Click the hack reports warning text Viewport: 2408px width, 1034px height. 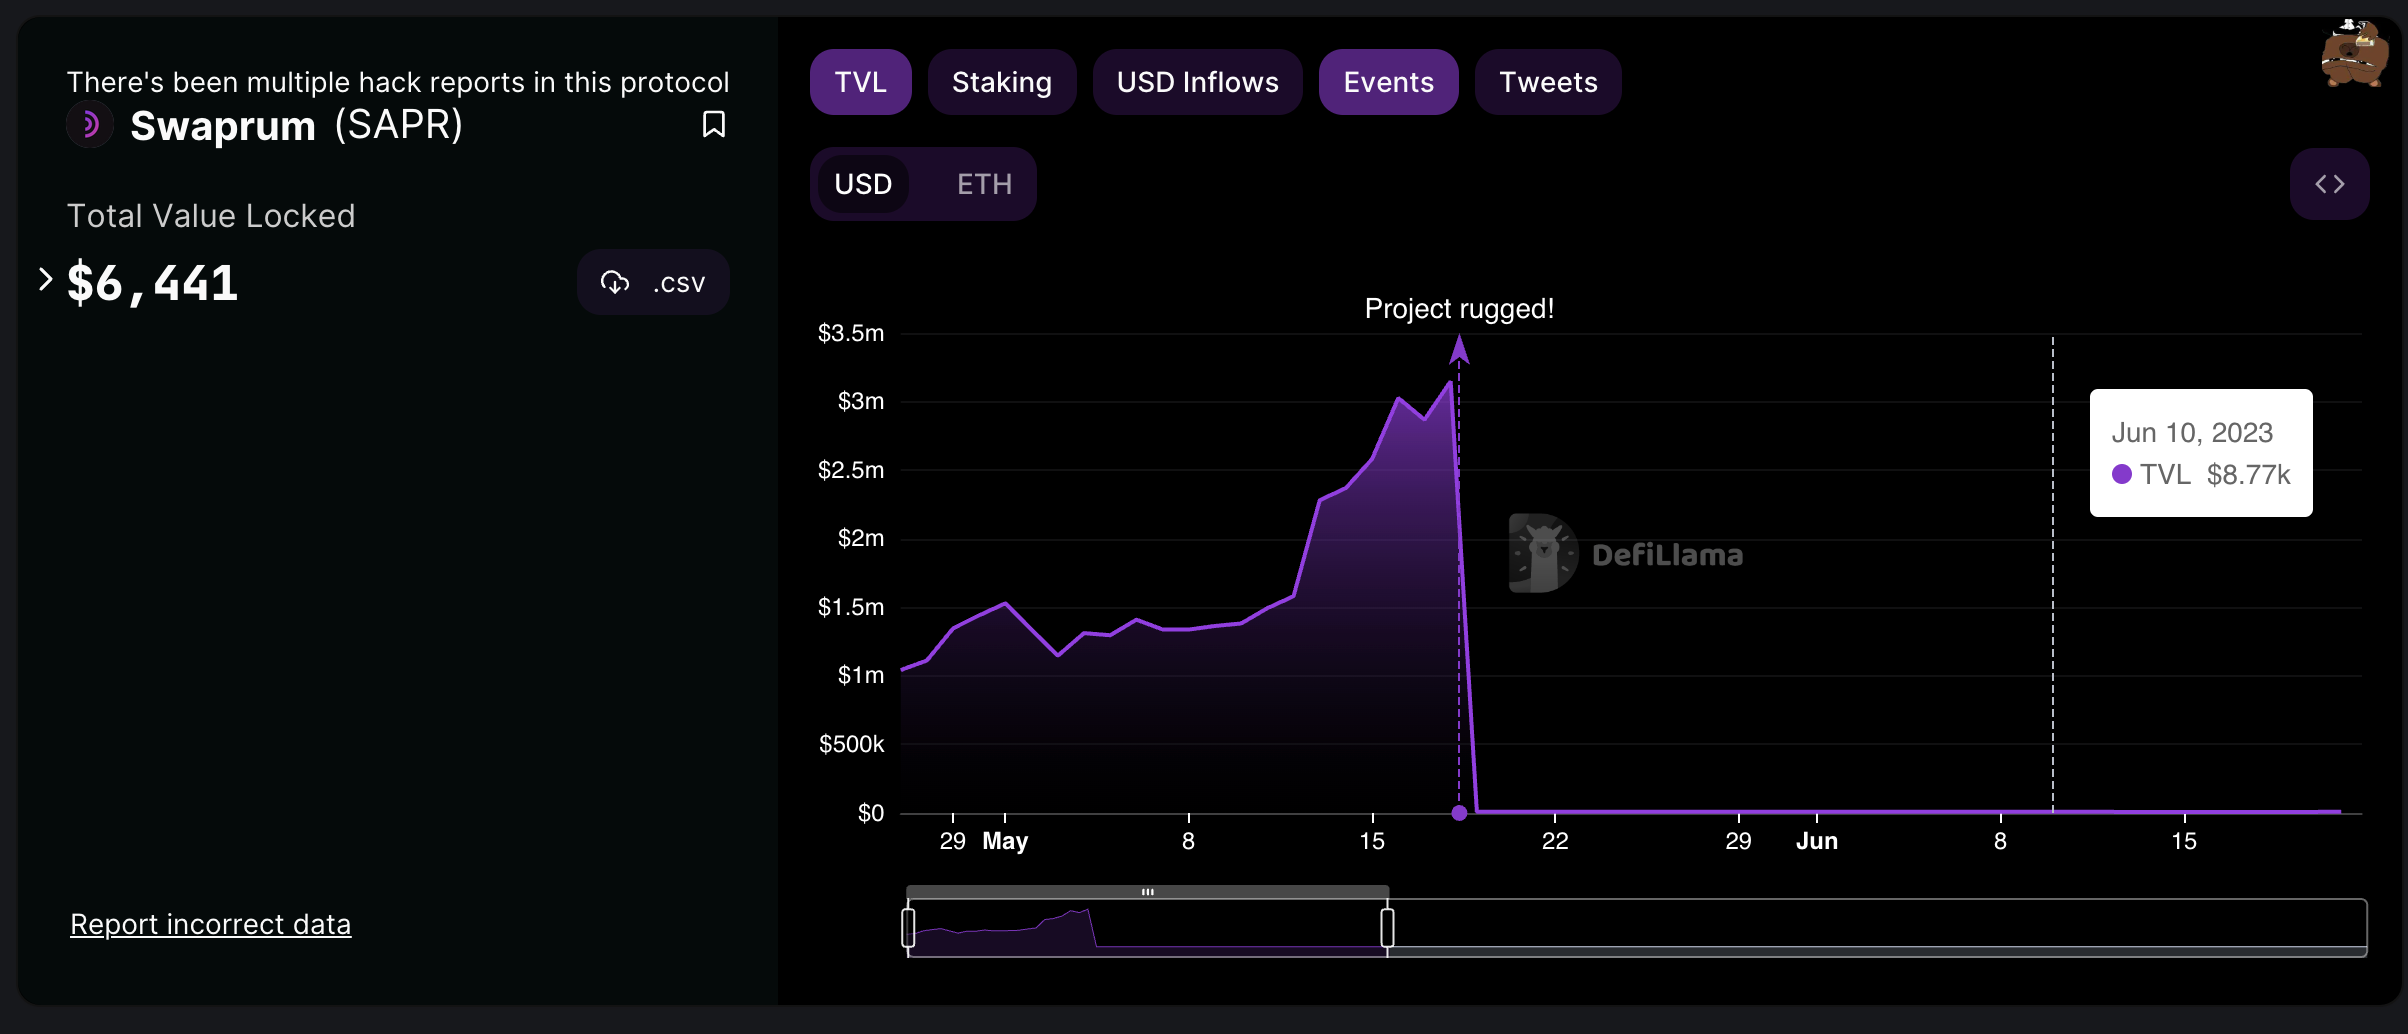click(398, 82)
